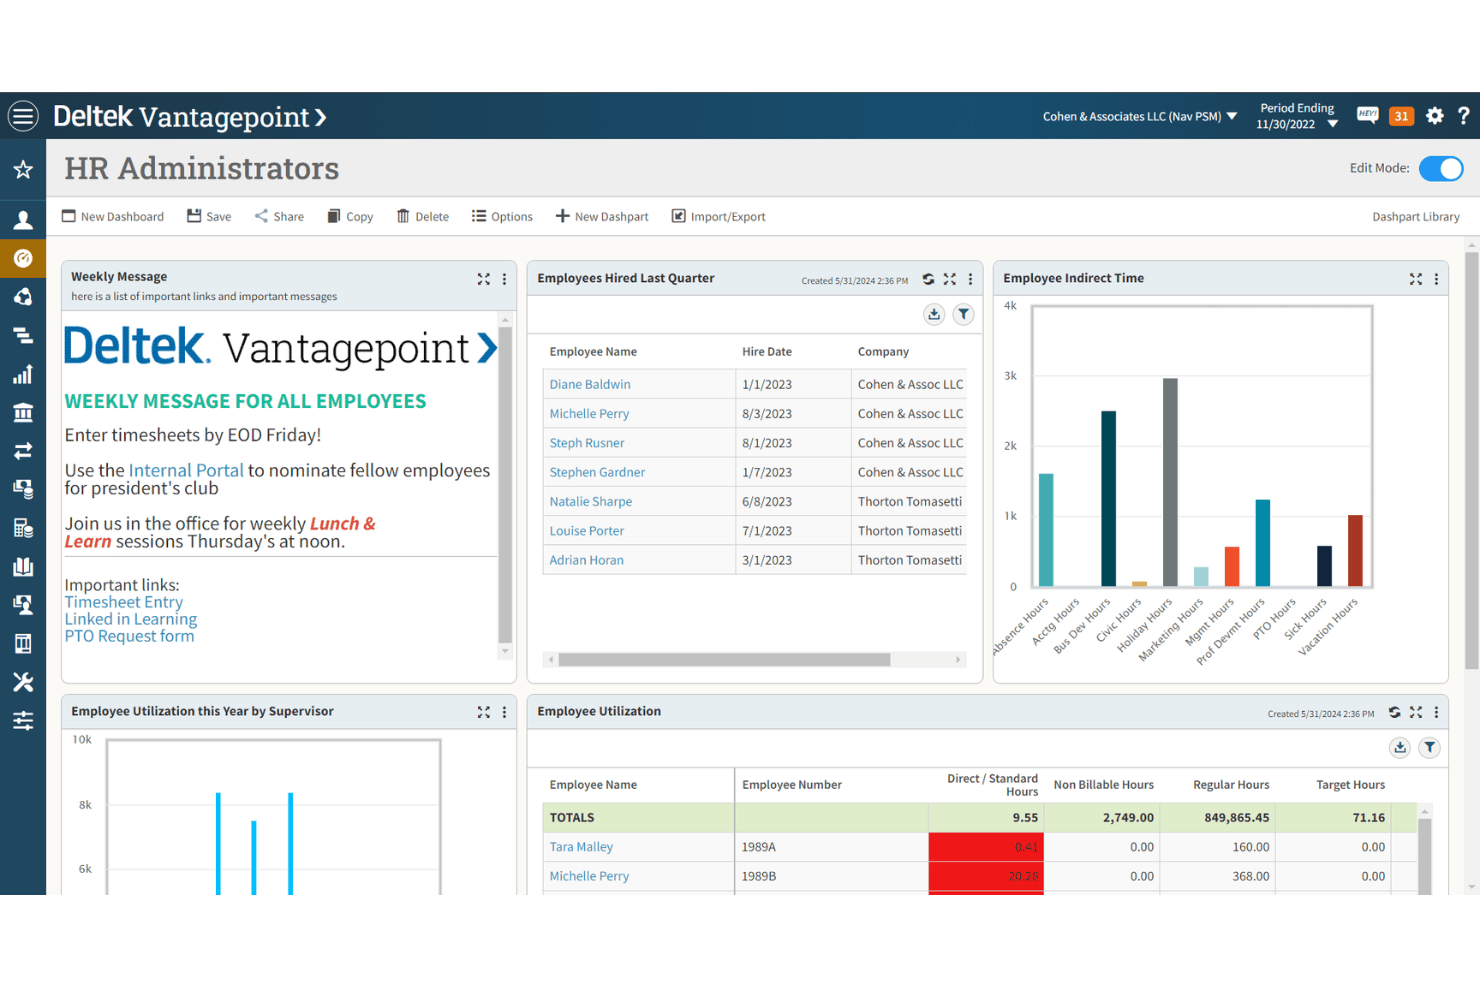Sort by the Hire Date column header

coord(767,352)
